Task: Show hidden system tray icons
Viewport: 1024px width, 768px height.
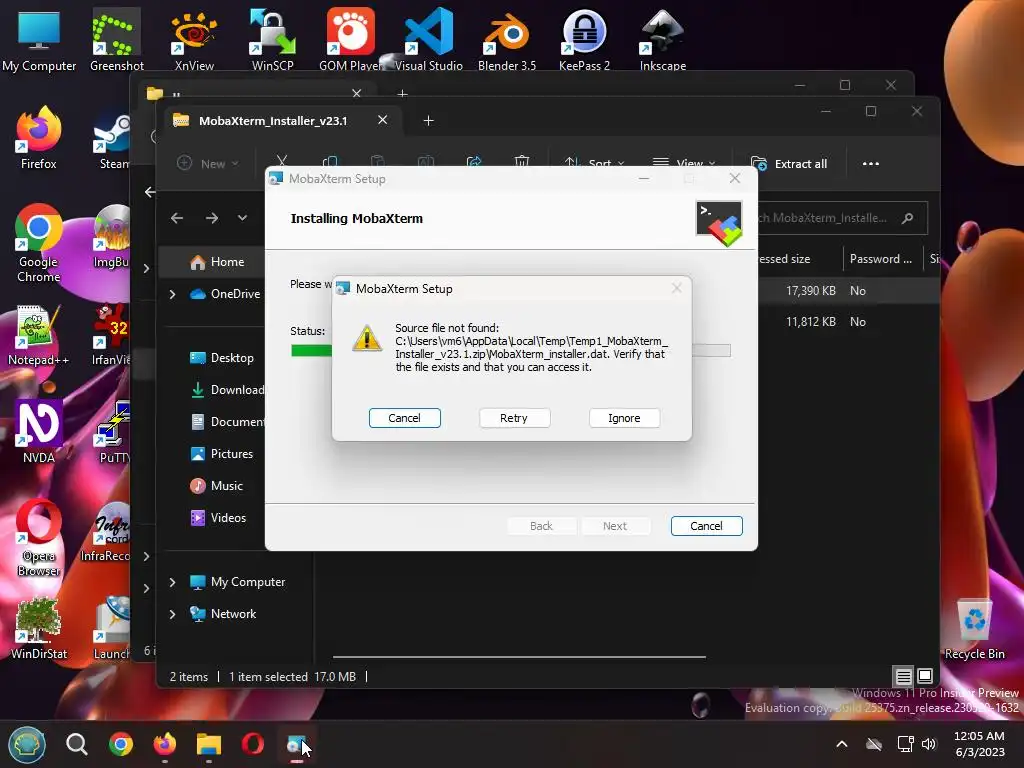Action: (x=842, y=744)
